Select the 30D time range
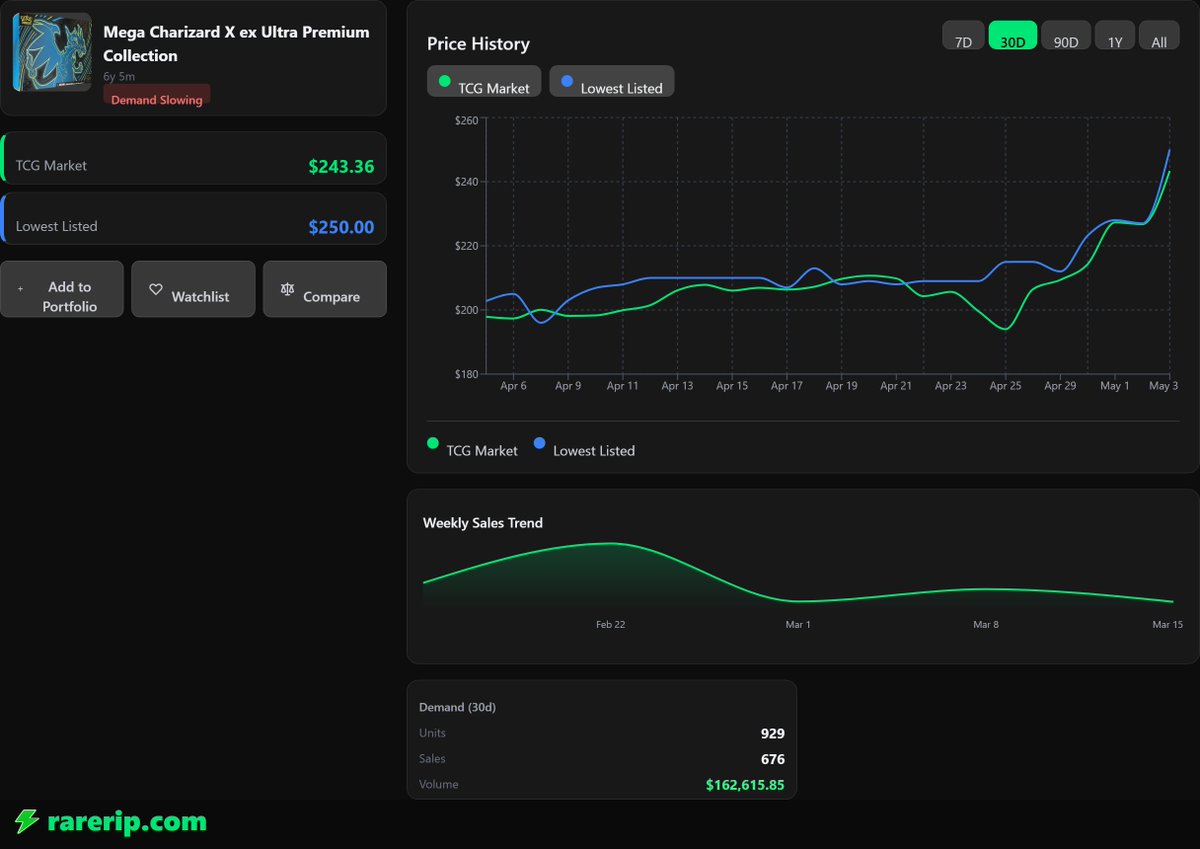 coord(1013,36)
